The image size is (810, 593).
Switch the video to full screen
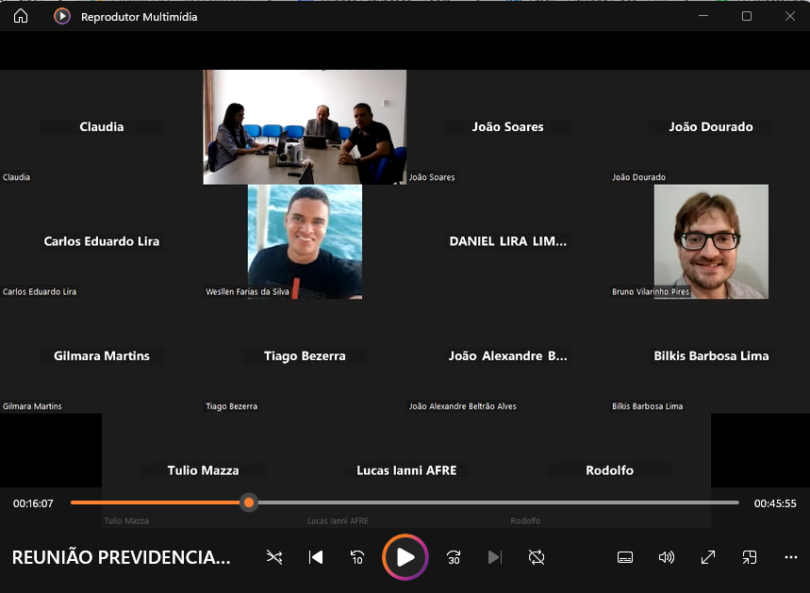click(708, 557)
